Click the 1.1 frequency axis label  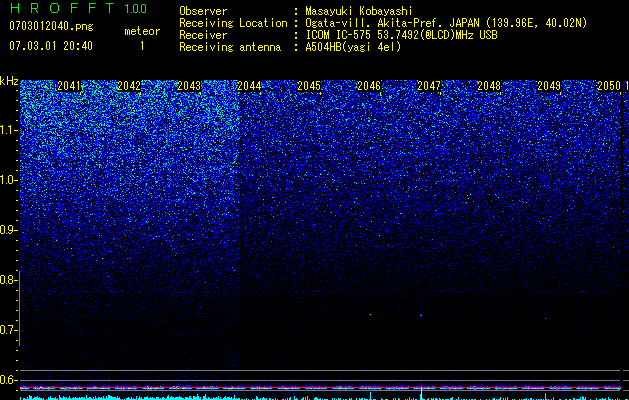(x=8, y=130)
